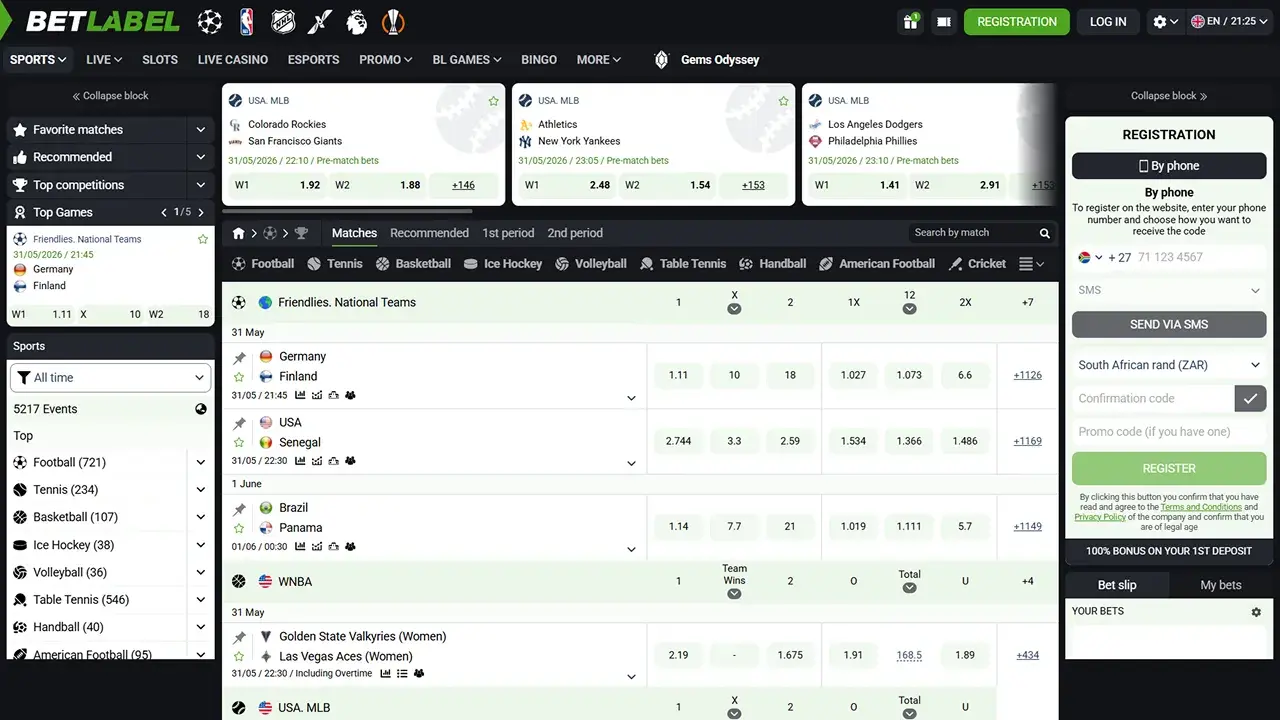1280x720 pixels.
Task: Confirm the confirmation code checkmark
Action: pyautogui.click(x=1250, y=398)
